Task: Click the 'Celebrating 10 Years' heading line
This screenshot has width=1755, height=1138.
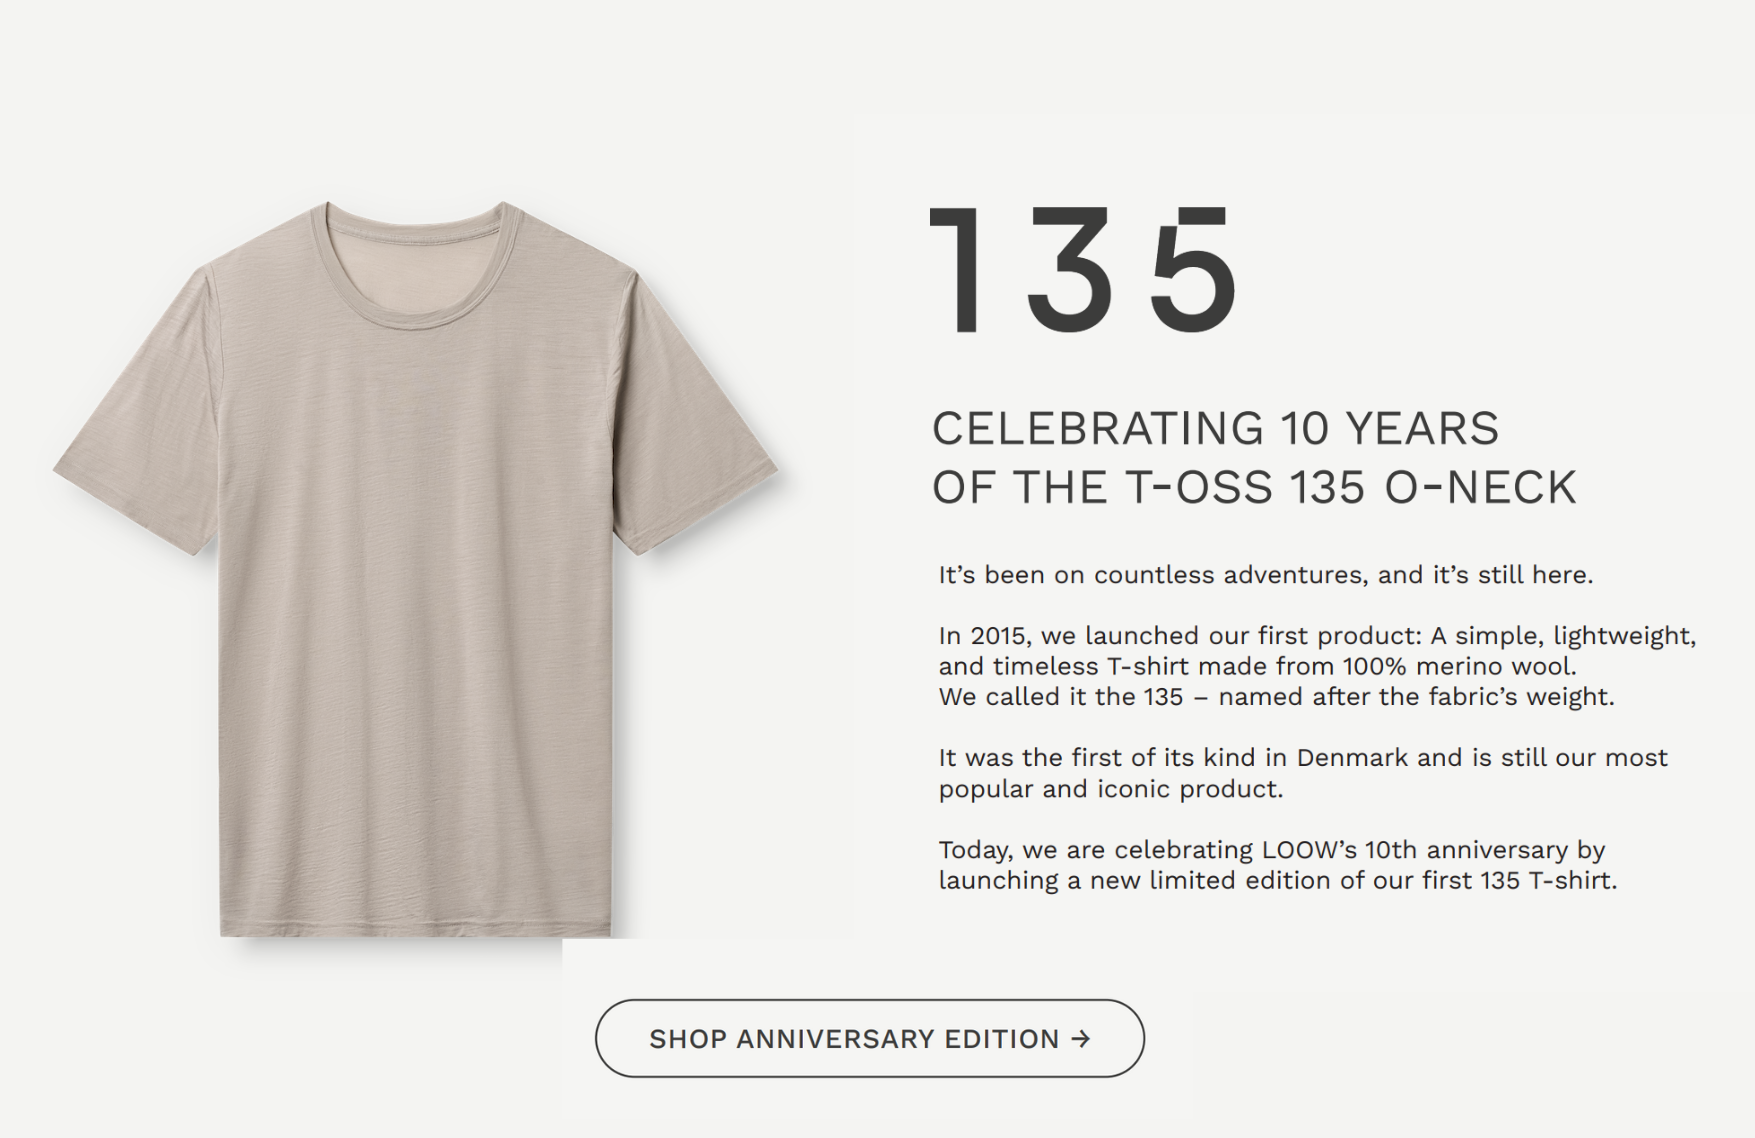Action: pyautogui.click(x=1215, y=428)
